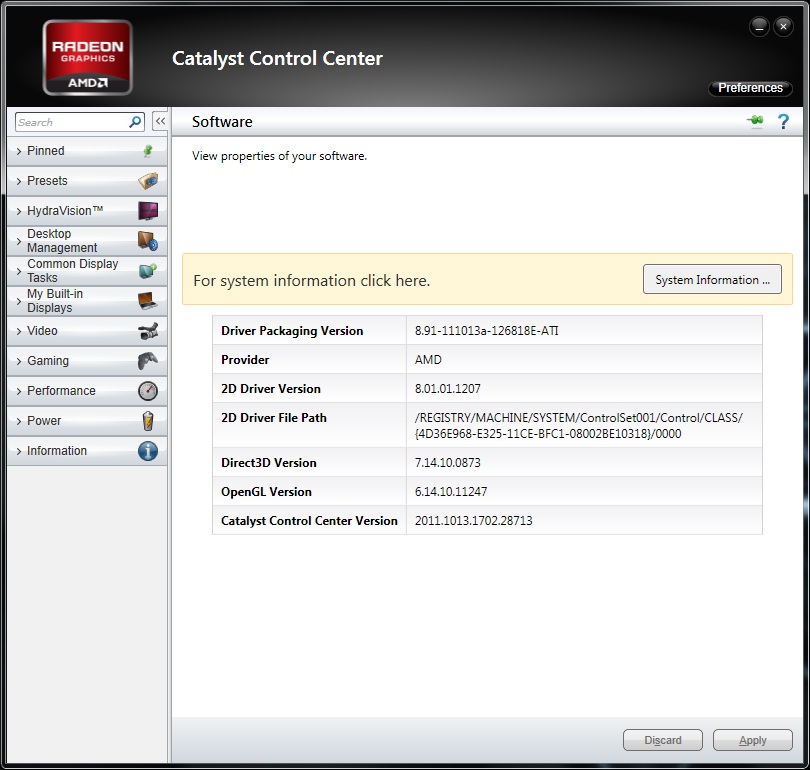Click the HydraVision monitor icon
Image resolution: width=810 pixels, height=770 pixels.
148,211
